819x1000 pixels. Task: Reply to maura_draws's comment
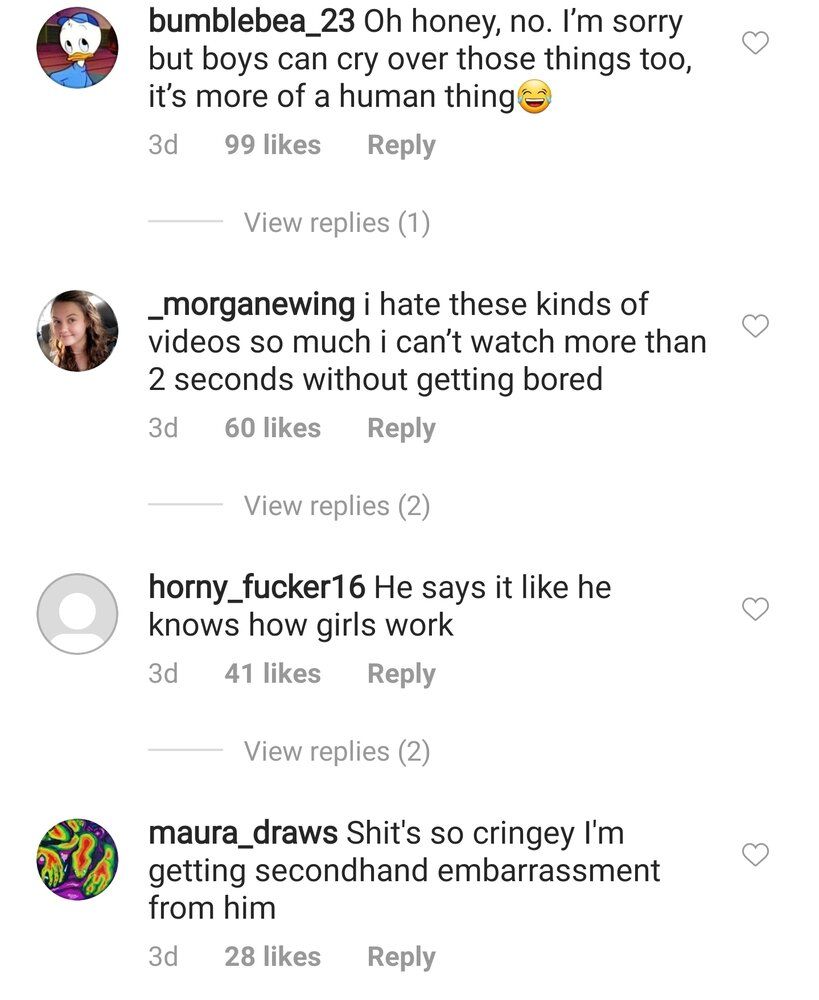coord(401,957)
